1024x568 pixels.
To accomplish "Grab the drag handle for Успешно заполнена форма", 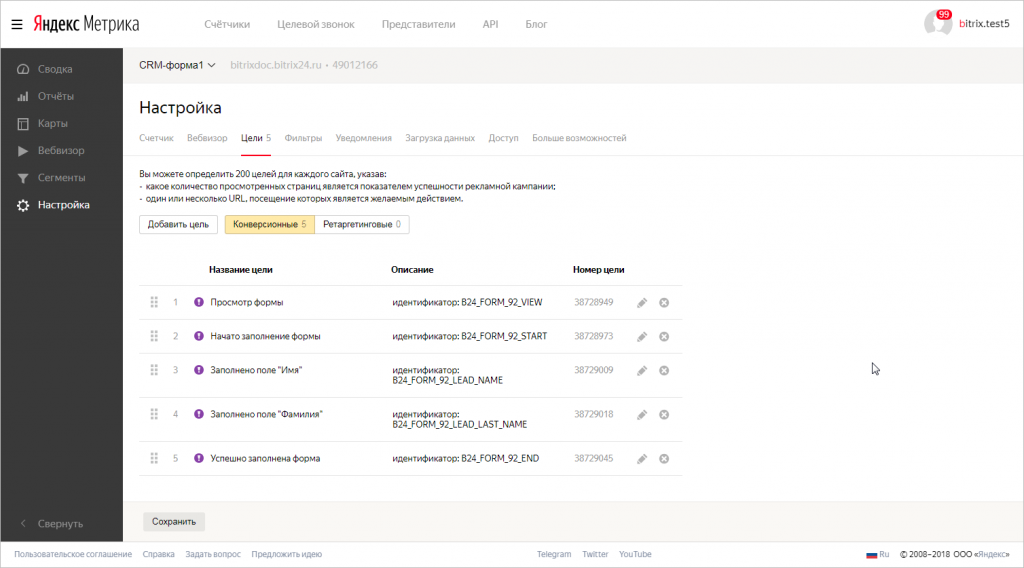I will point(154,458).
